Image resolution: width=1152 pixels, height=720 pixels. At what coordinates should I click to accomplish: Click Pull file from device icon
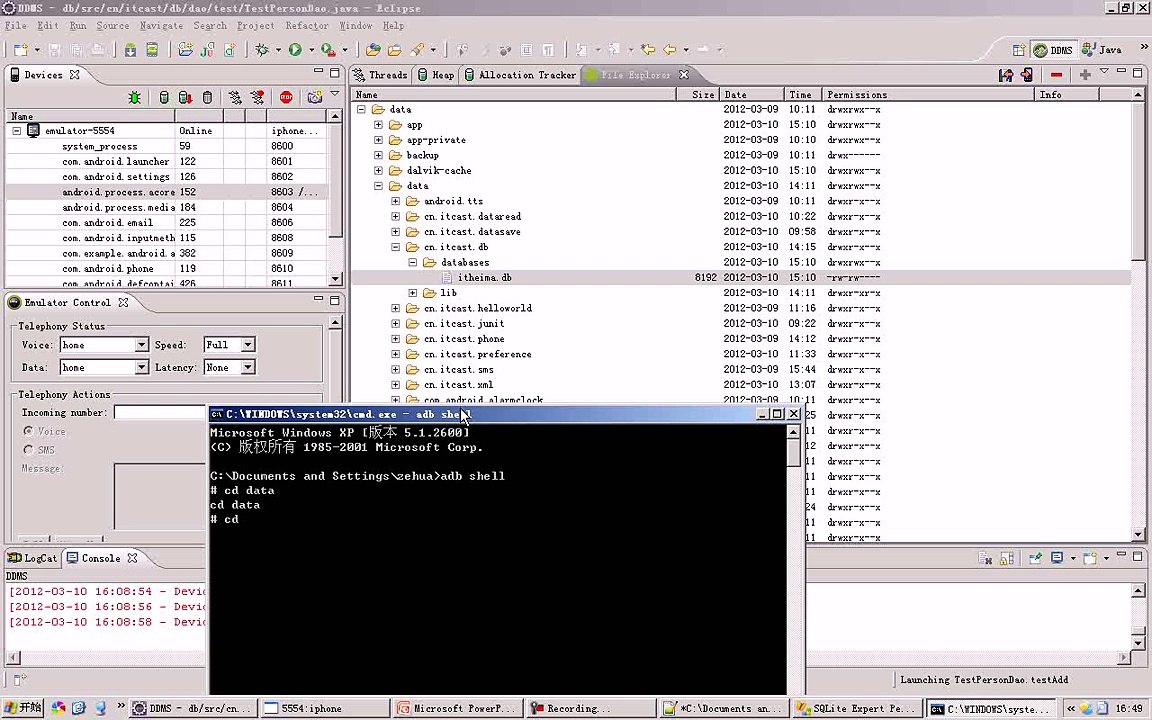click(1007, 75)
